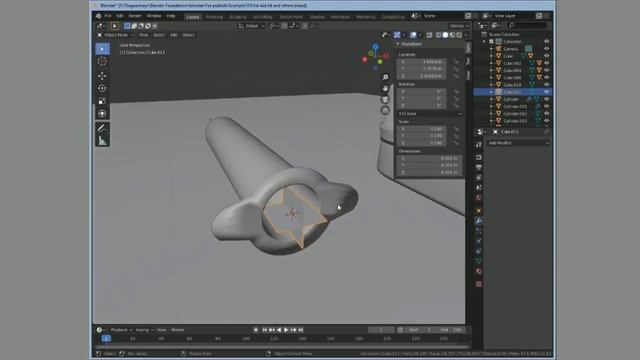640x360 pixels.
Task: Open the Window menu
Action: [x=154, y=16]
